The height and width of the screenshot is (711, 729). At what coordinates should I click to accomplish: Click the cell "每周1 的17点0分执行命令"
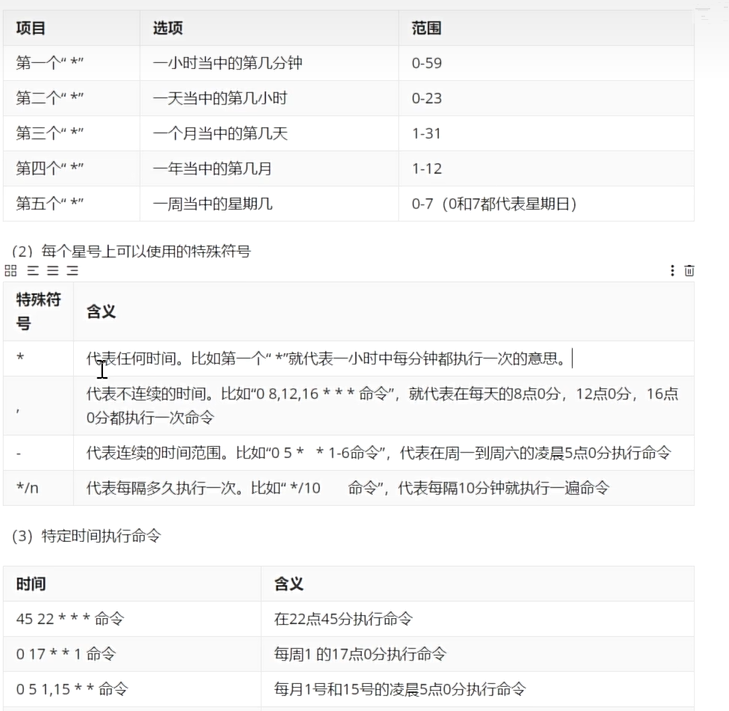tap(478, 654)
